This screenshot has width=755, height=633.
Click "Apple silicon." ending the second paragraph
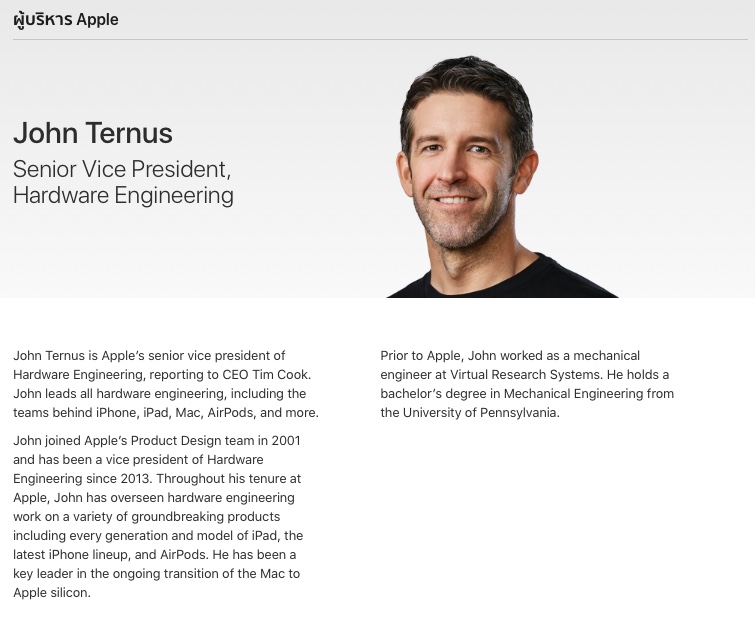click(x=52, y=592)
